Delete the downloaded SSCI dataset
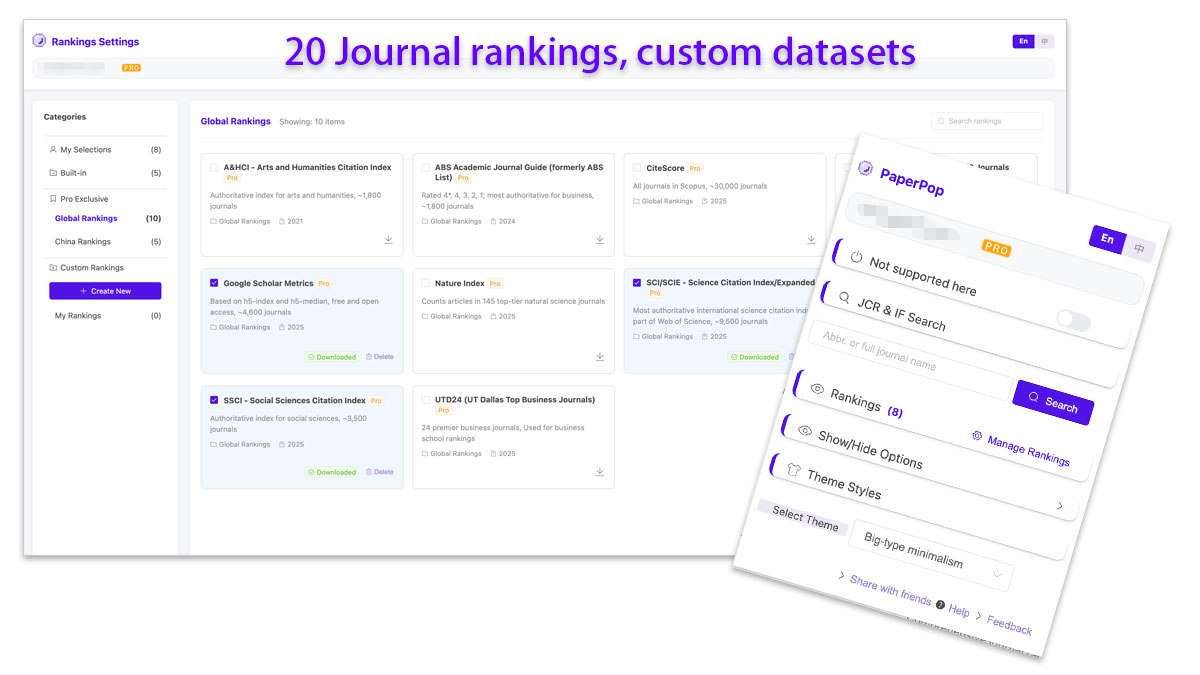Screen dimensions: 1200x675 pos(380,471)
